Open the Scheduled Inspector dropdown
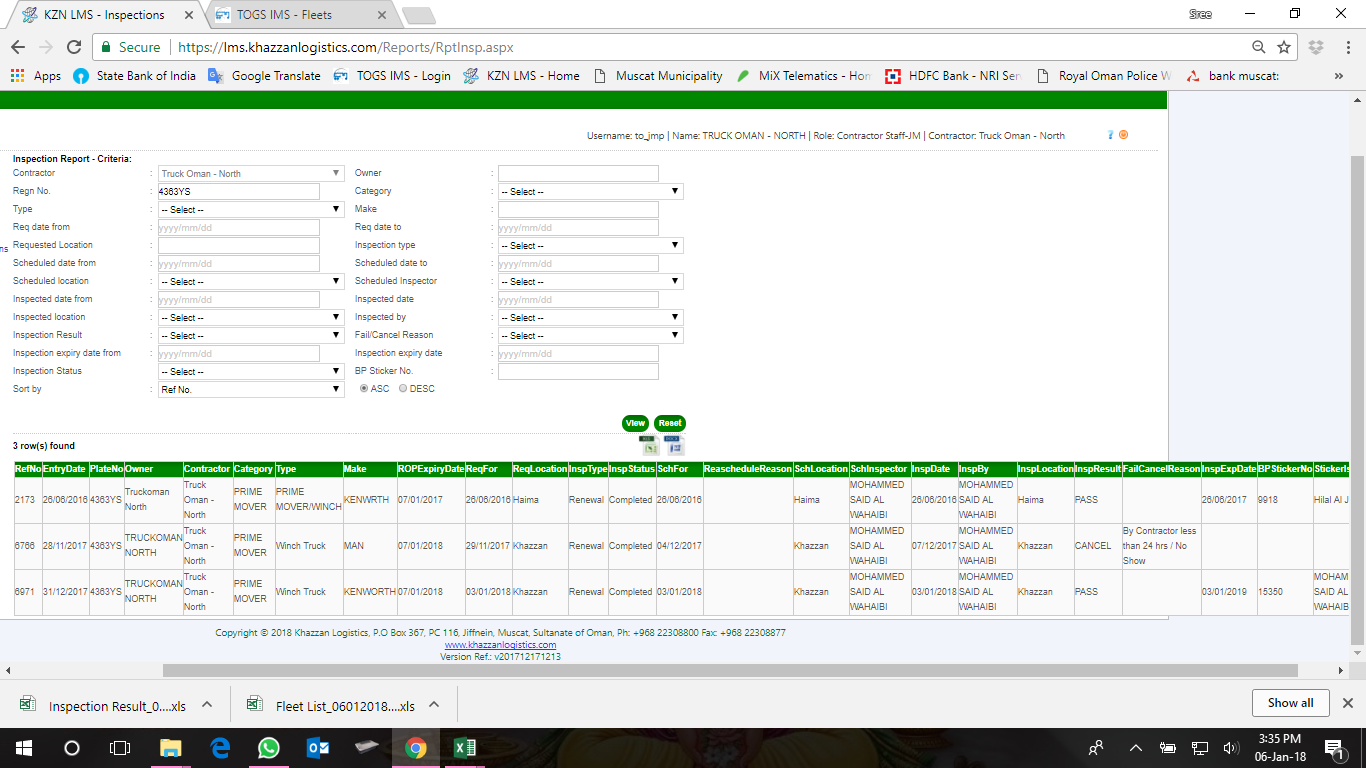 point(590,282)
